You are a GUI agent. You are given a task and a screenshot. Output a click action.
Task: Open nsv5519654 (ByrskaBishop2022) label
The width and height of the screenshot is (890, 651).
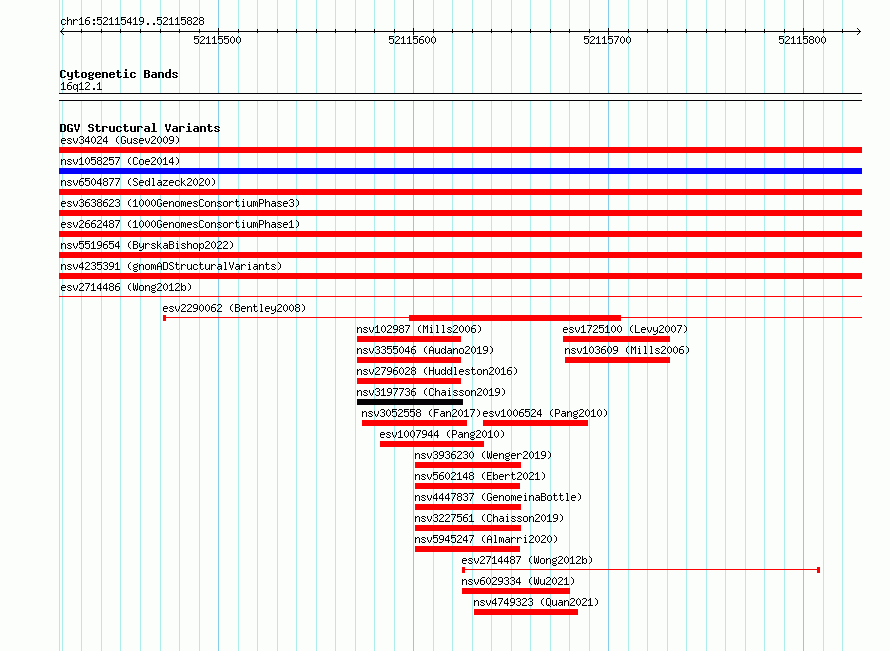pyautogui.click(x=147, y=245)
